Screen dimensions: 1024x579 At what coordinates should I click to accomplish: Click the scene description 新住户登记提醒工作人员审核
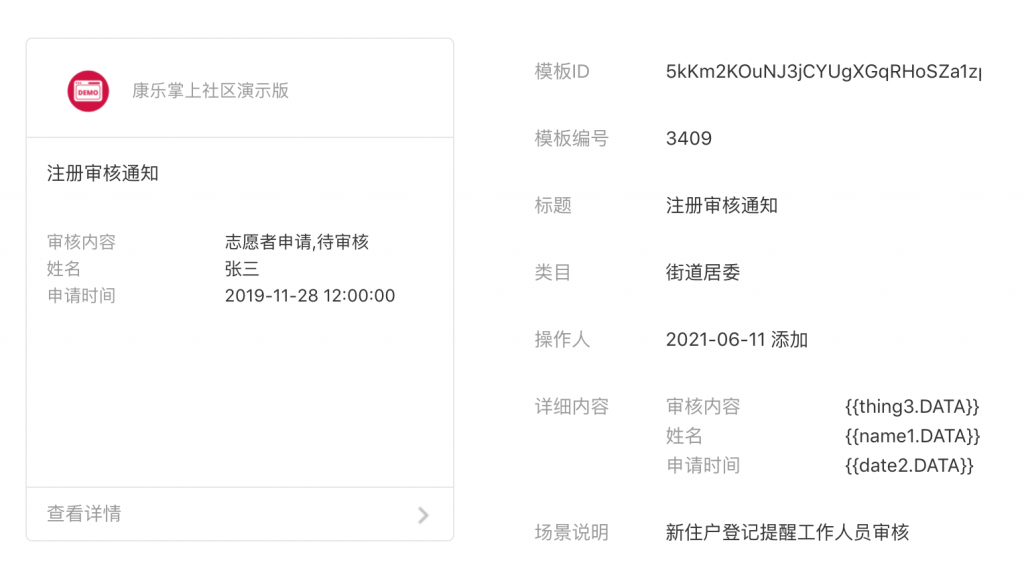[787, 532]
